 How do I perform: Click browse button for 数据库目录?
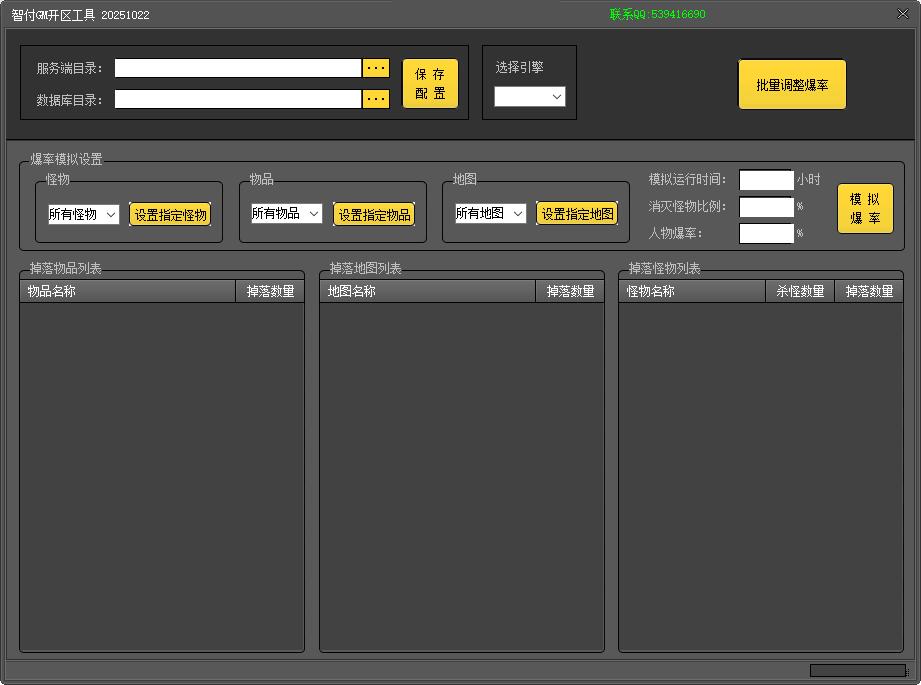375,99
